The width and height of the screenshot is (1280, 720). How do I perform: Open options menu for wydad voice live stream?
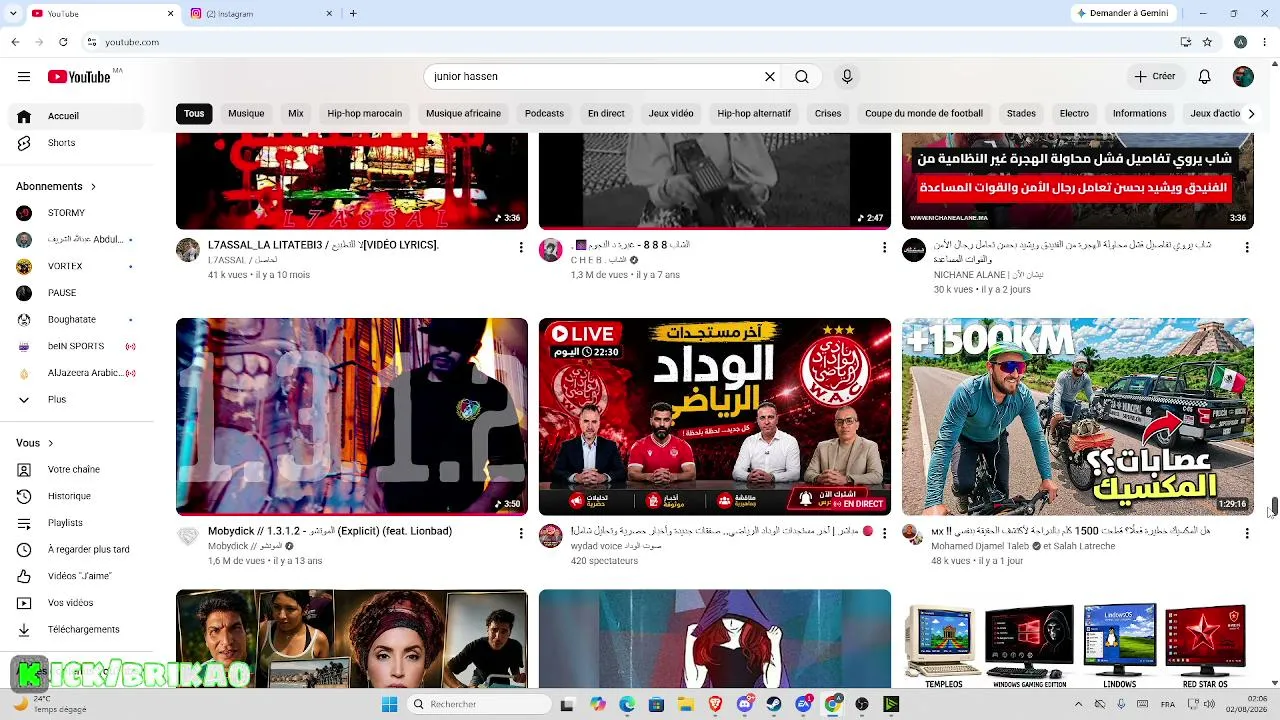pos(884,534)
